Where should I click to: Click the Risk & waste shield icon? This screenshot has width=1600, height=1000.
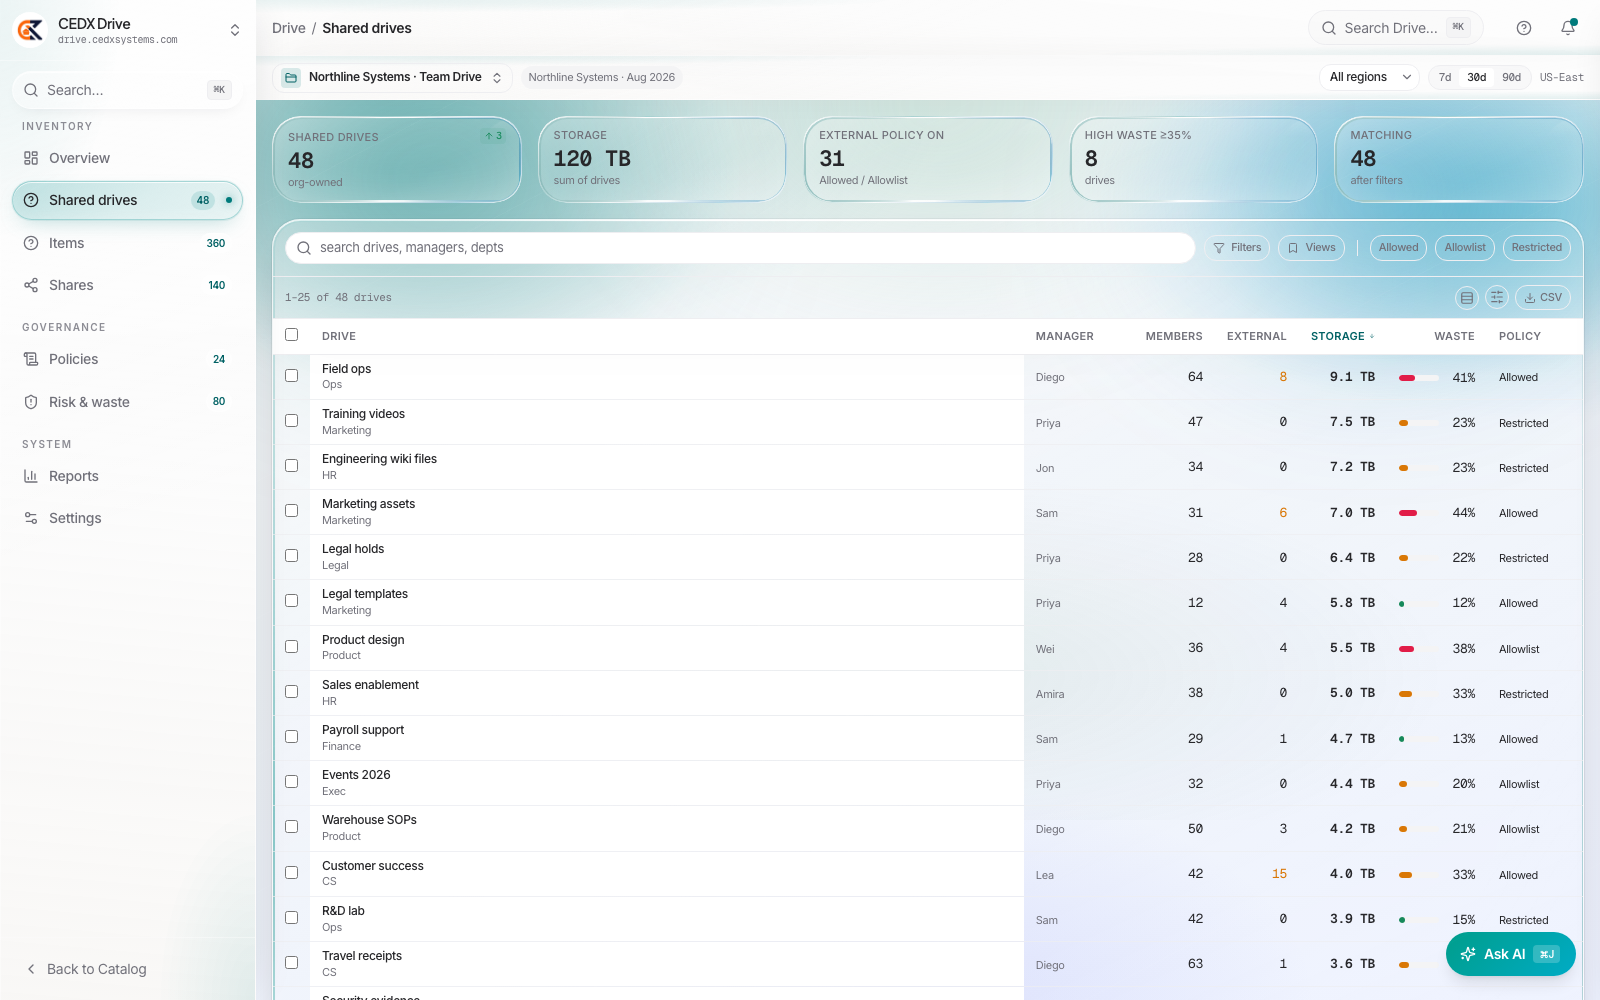31,402
